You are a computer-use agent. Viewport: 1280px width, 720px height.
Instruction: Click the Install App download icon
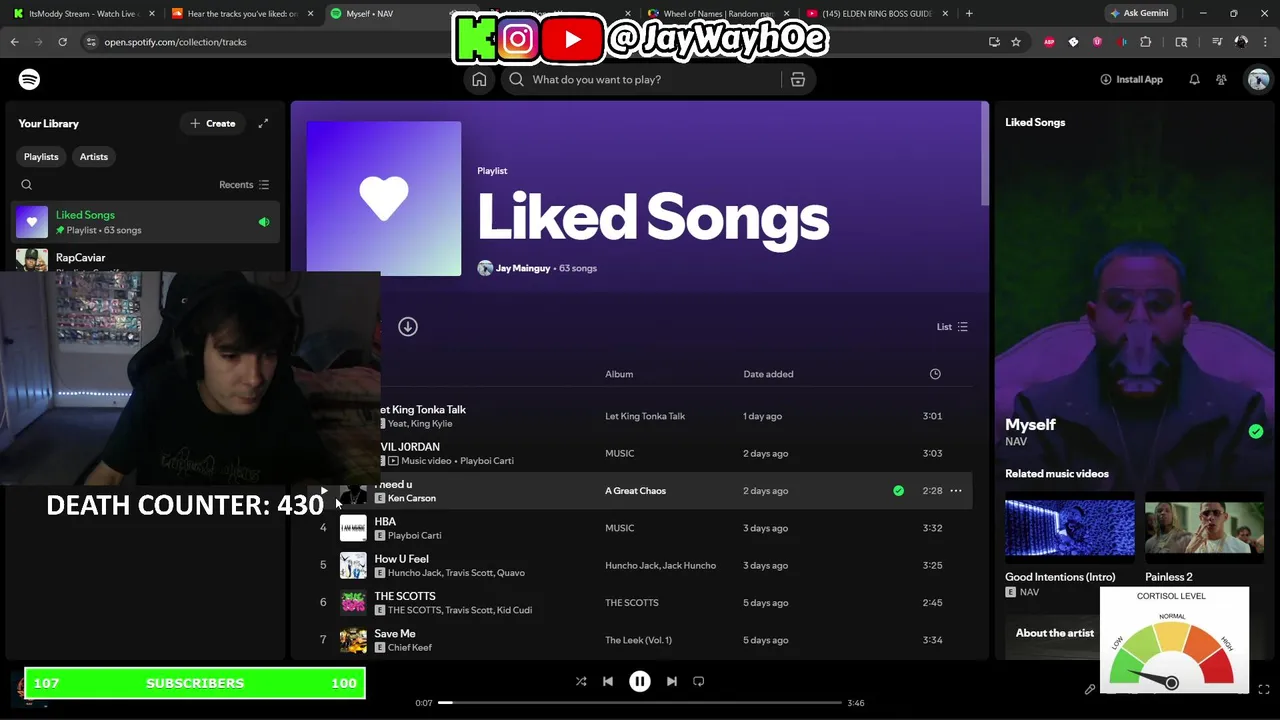[1106, 79]
